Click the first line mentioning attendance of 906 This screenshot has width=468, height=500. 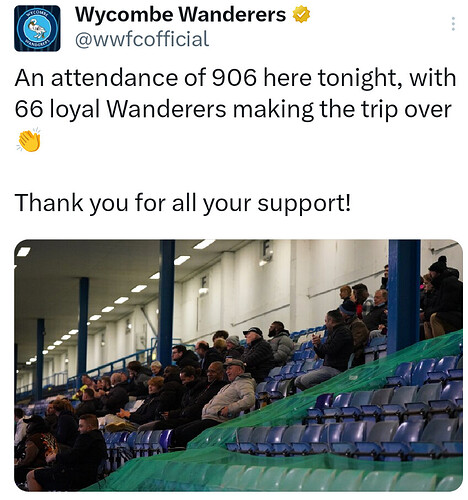click(235, 78)
